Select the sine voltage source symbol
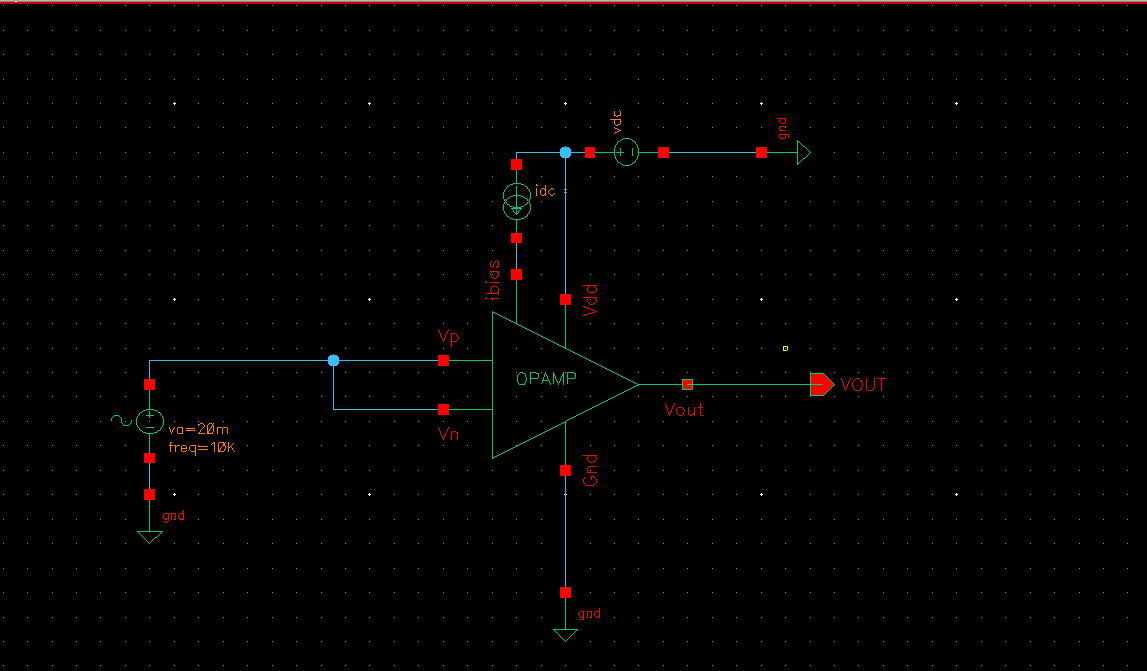 149,421
